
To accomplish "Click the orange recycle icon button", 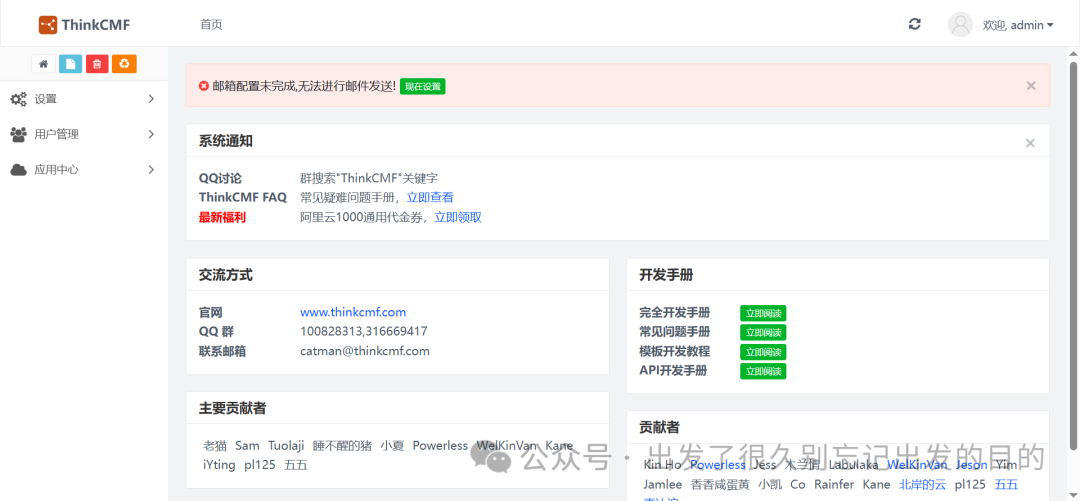I will click(124, 64).
